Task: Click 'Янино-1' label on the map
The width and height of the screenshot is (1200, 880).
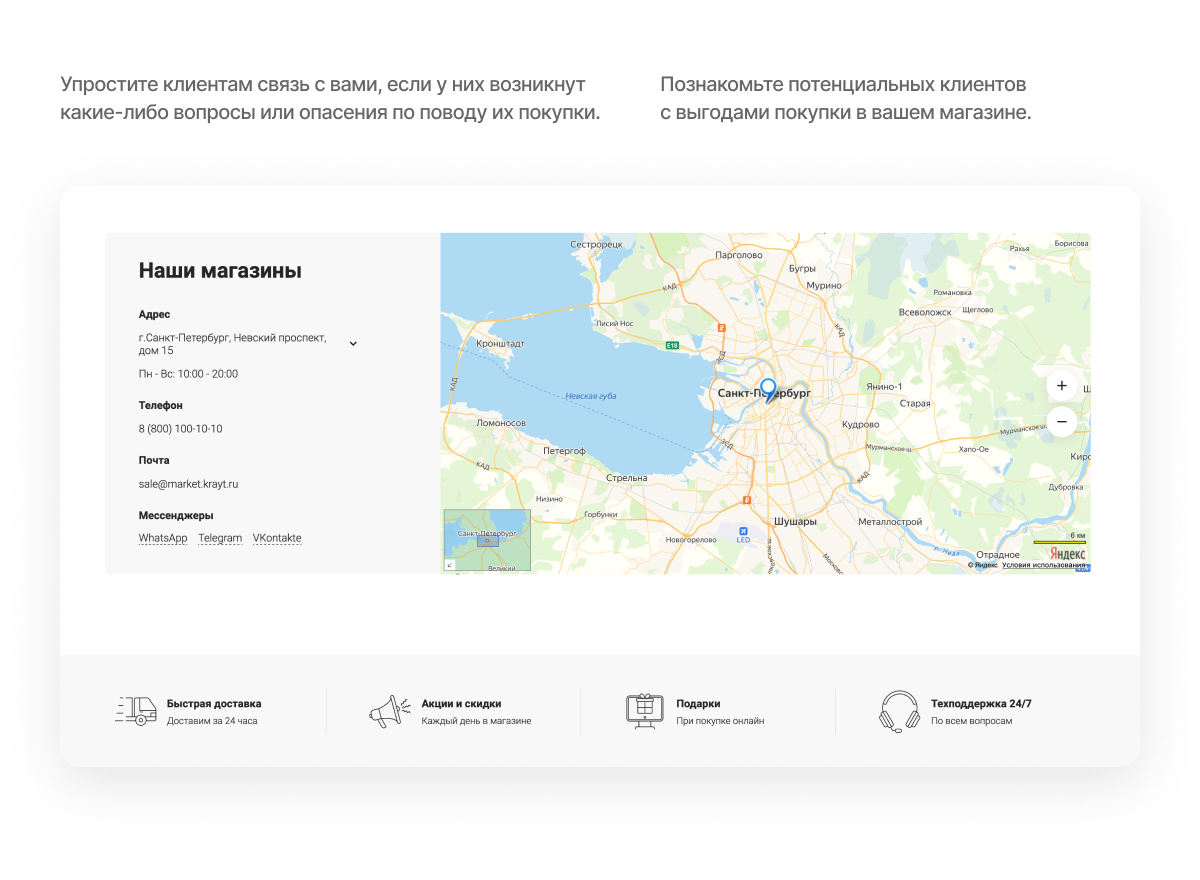Action: click(x=884, y=387)
